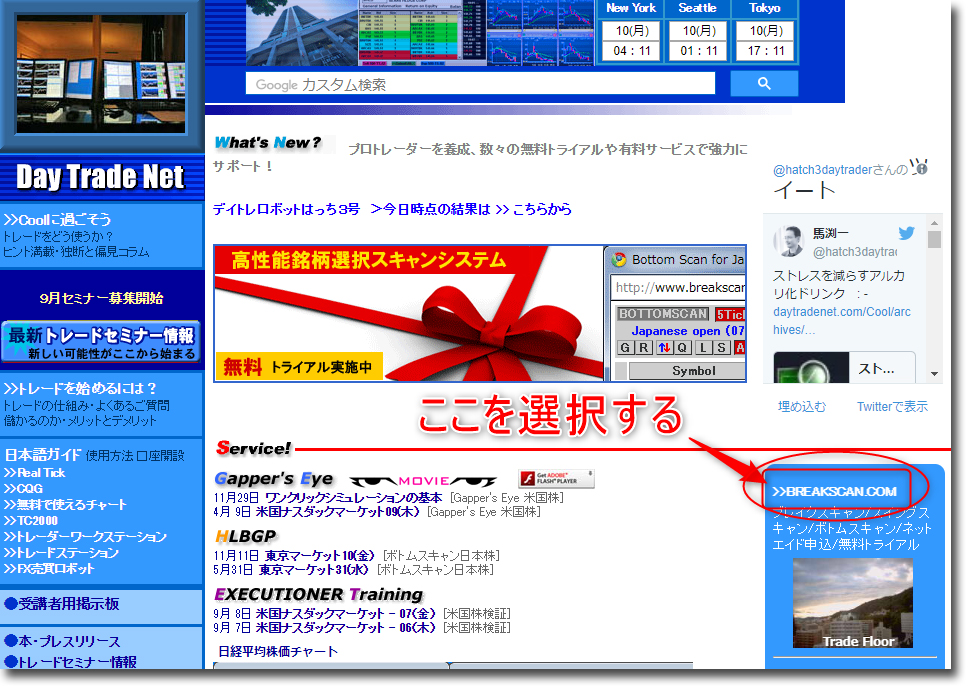Click the Seattle clock display
The height and width of the screenshot is (686, 968).
(699, 41)
